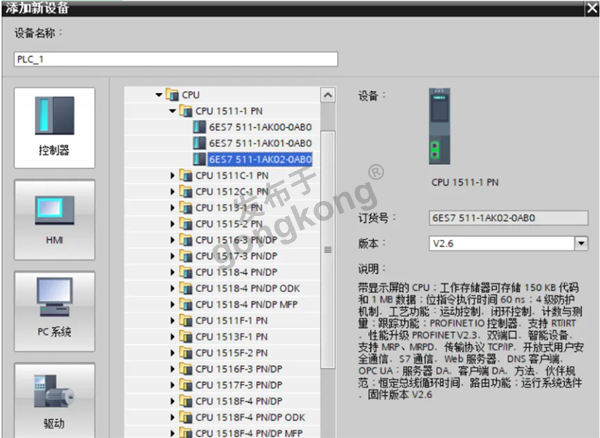This screenshot has height=438, width=600.
Task: Expand the CPU 1511C-1 PN node
Action: coord(173,176)
